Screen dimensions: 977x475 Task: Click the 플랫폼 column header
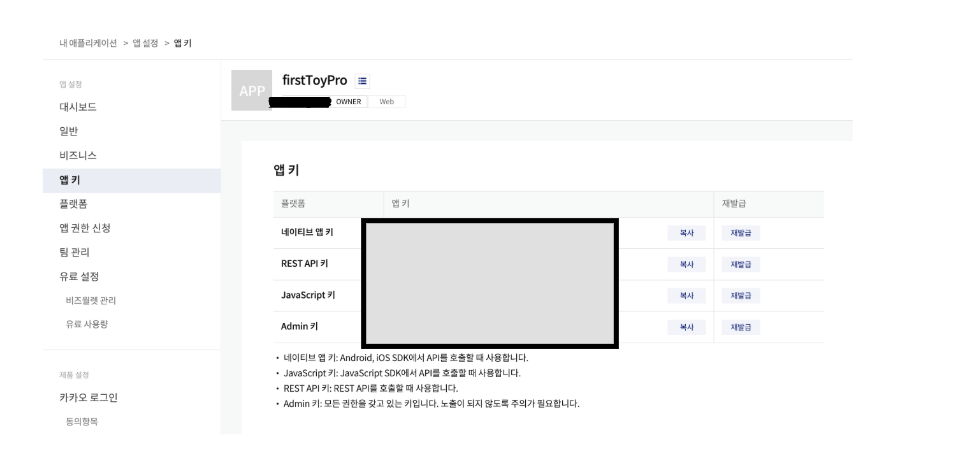293,204
